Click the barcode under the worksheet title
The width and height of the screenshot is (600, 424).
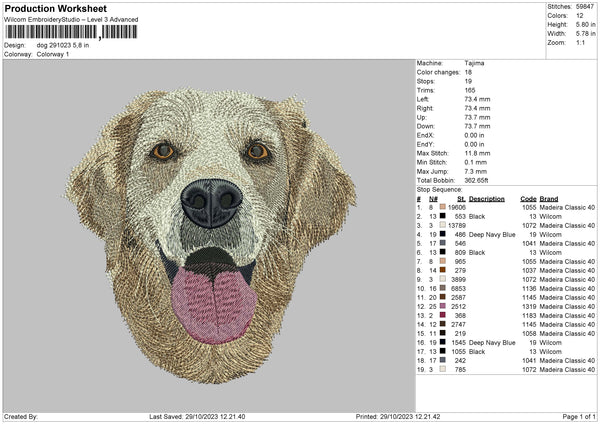point(71,33)
